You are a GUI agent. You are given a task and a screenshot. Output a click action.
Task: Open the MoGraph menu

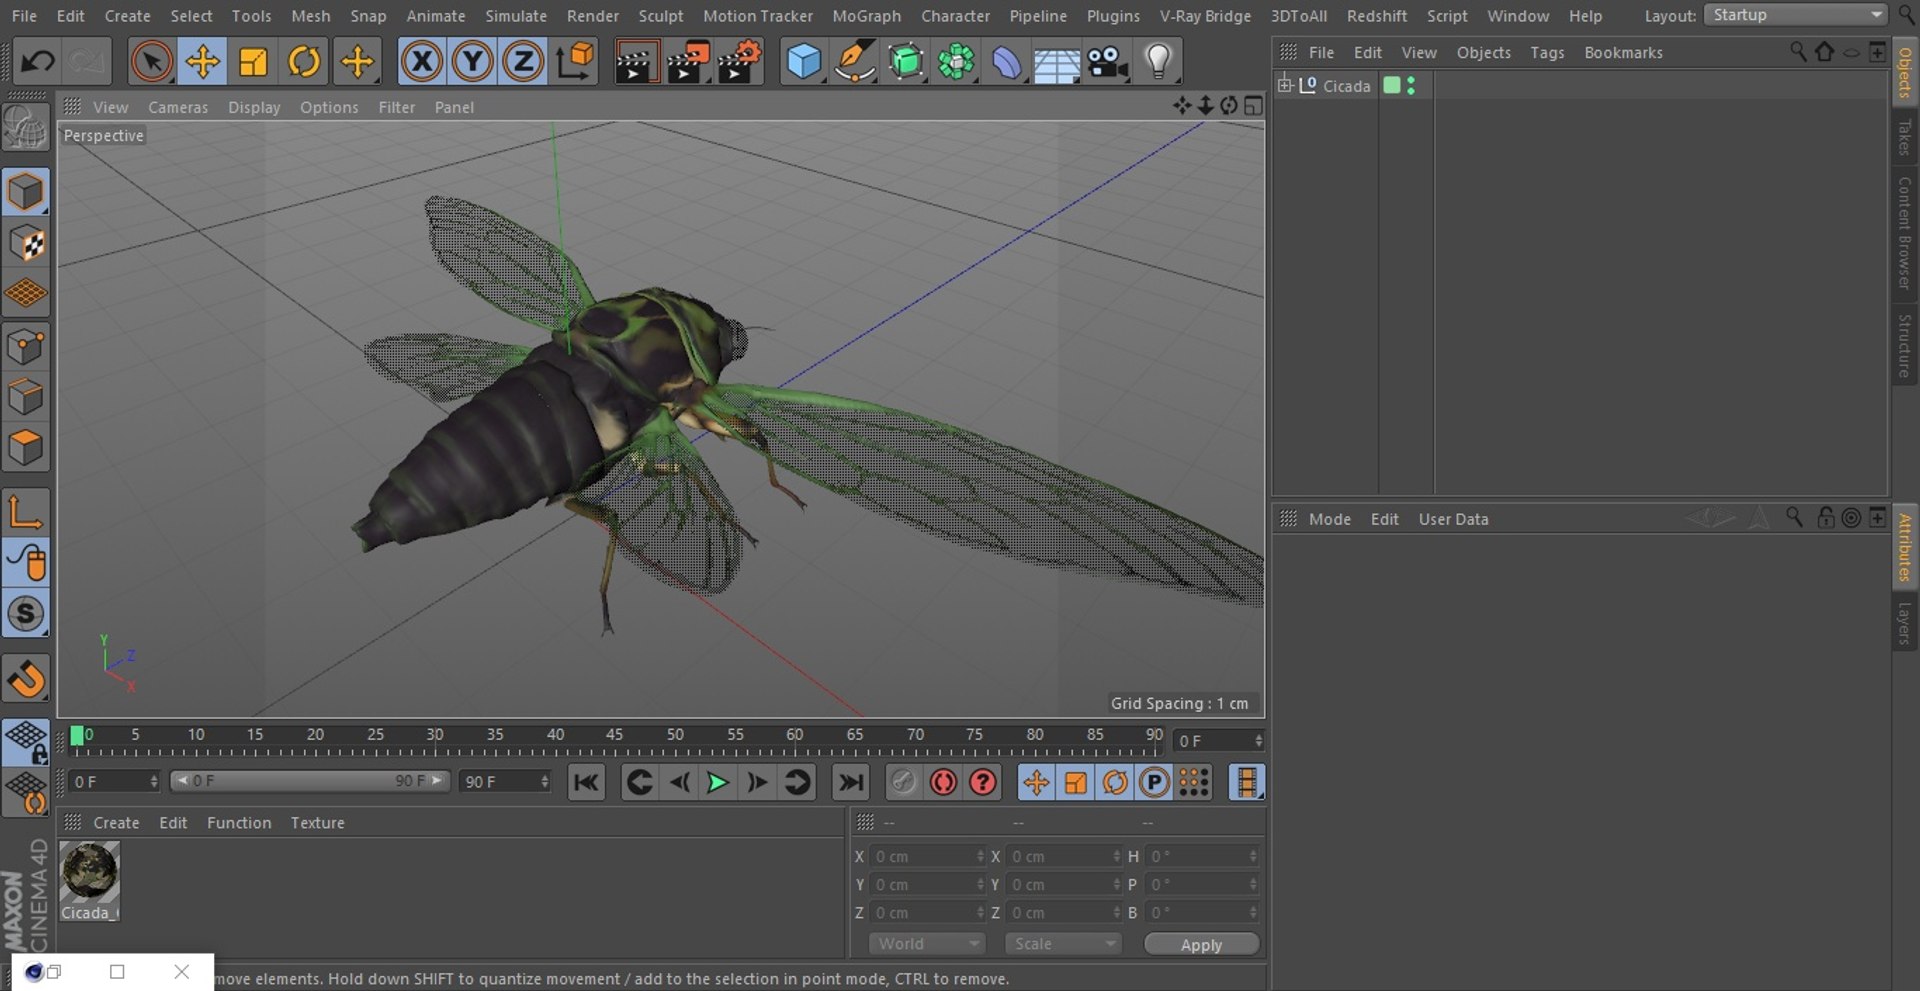(866, 16)
